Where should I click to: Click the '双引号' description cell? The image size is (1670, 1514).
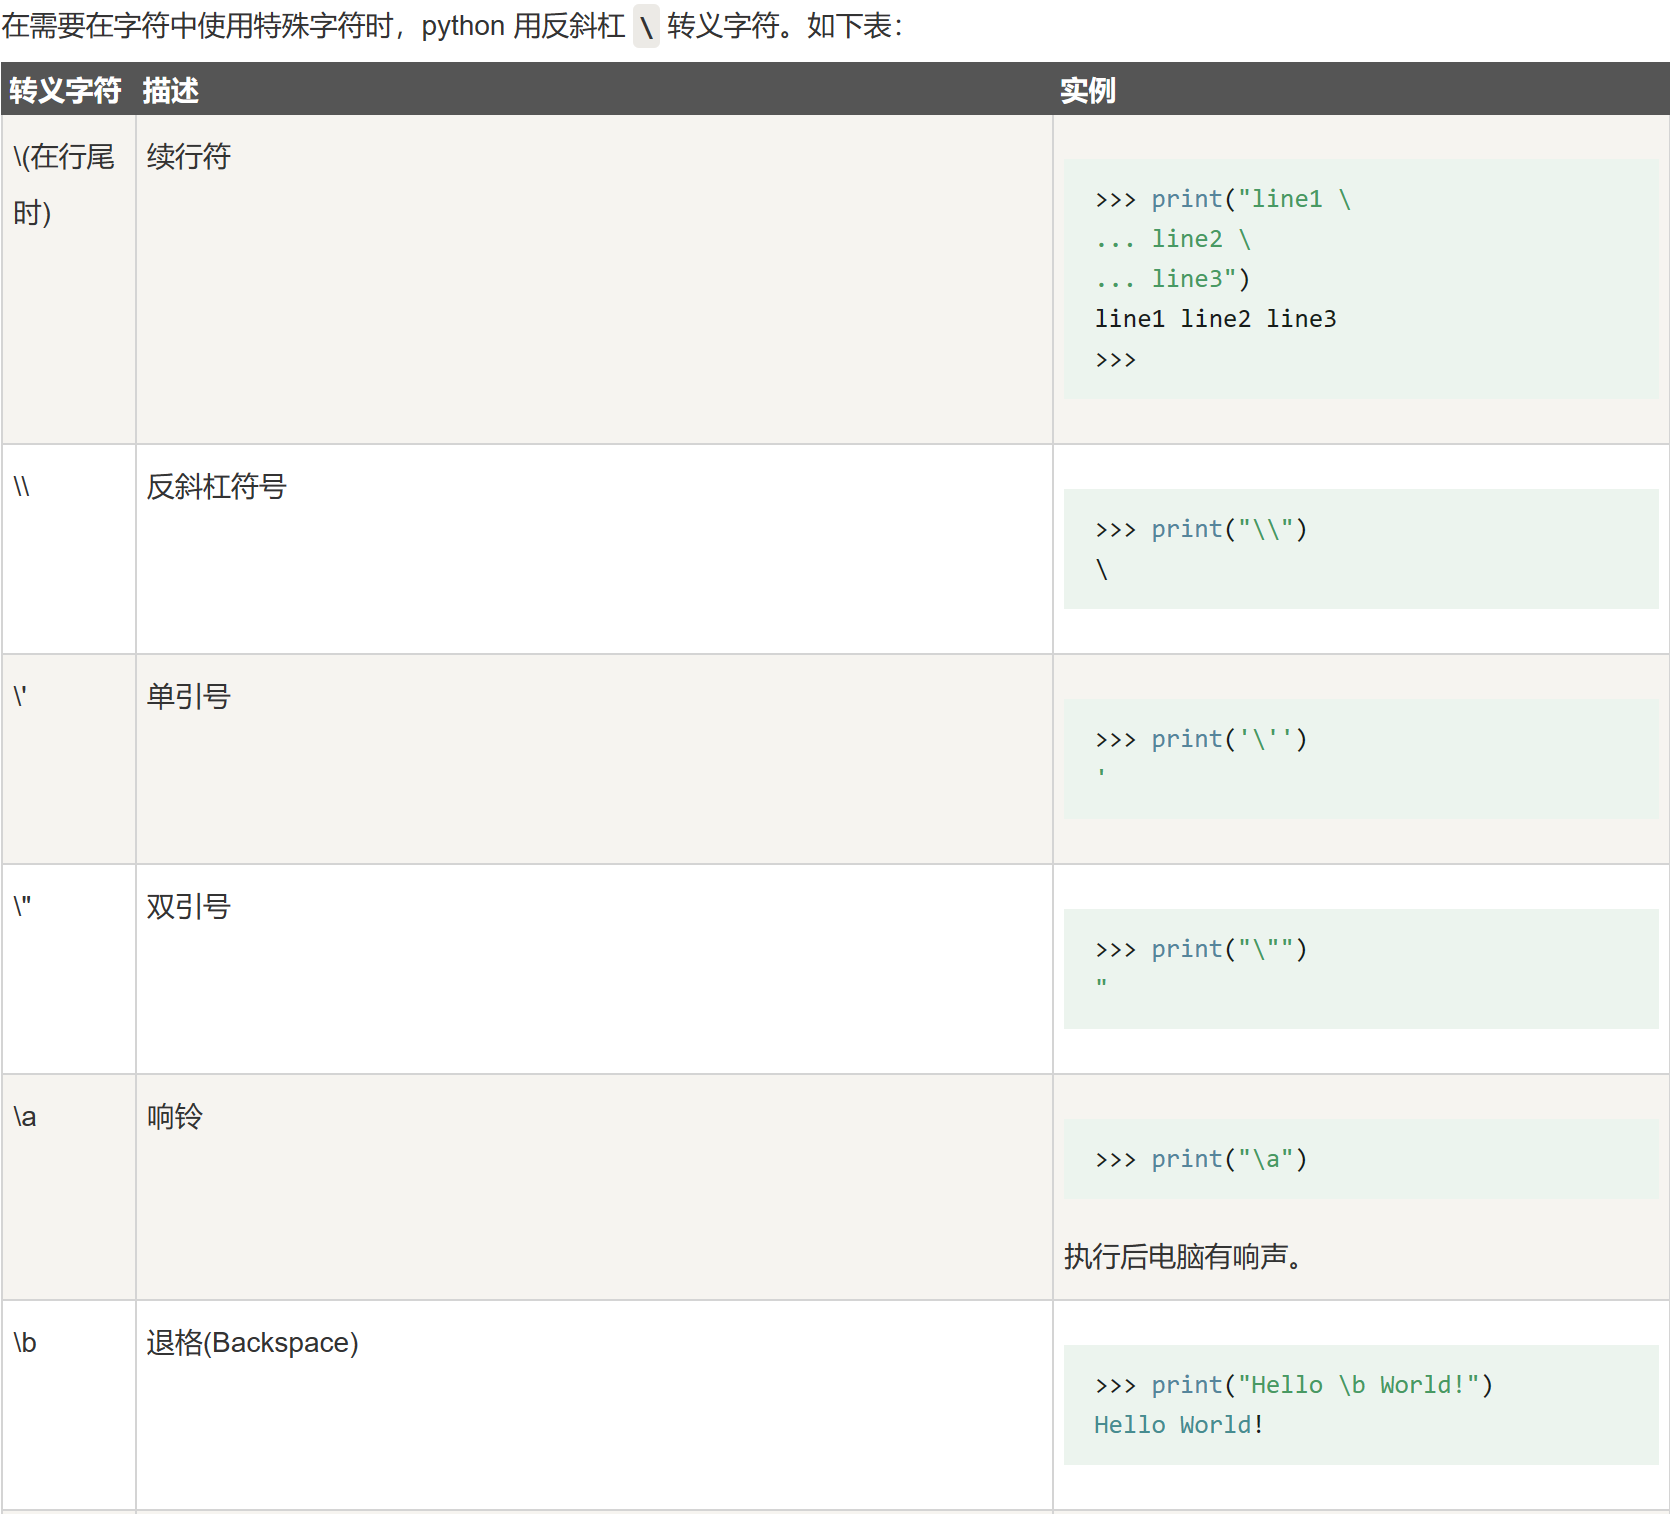pos(594,969)
